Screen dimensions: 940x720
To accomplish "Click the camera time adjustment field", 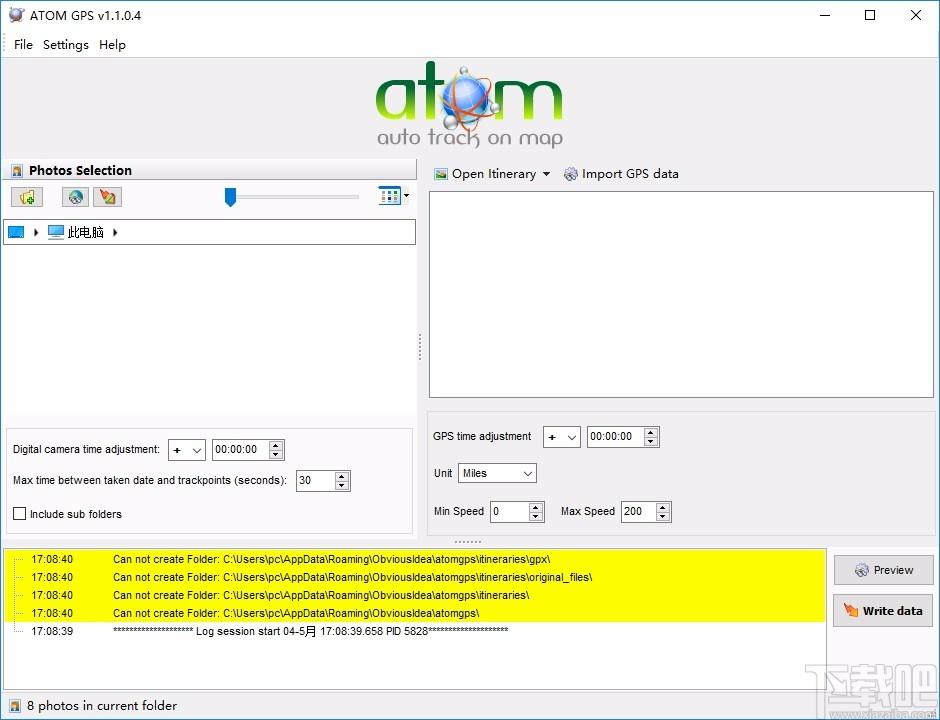I will click(x=240, y=450).
